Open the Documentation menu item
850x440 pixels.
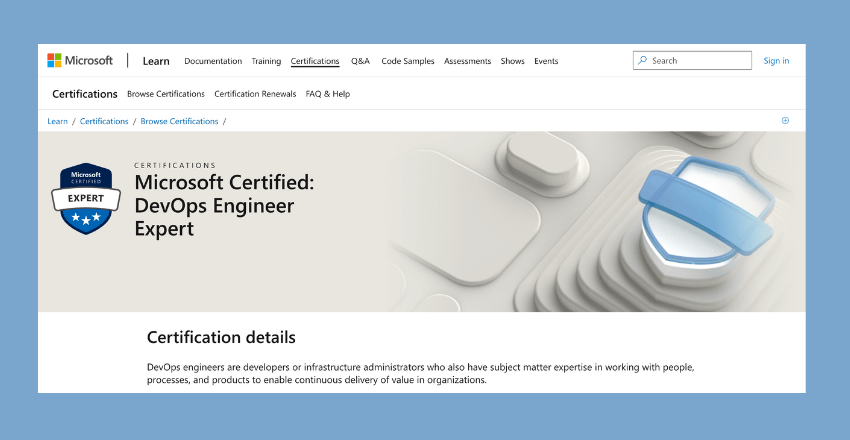[x=213, y=61]
